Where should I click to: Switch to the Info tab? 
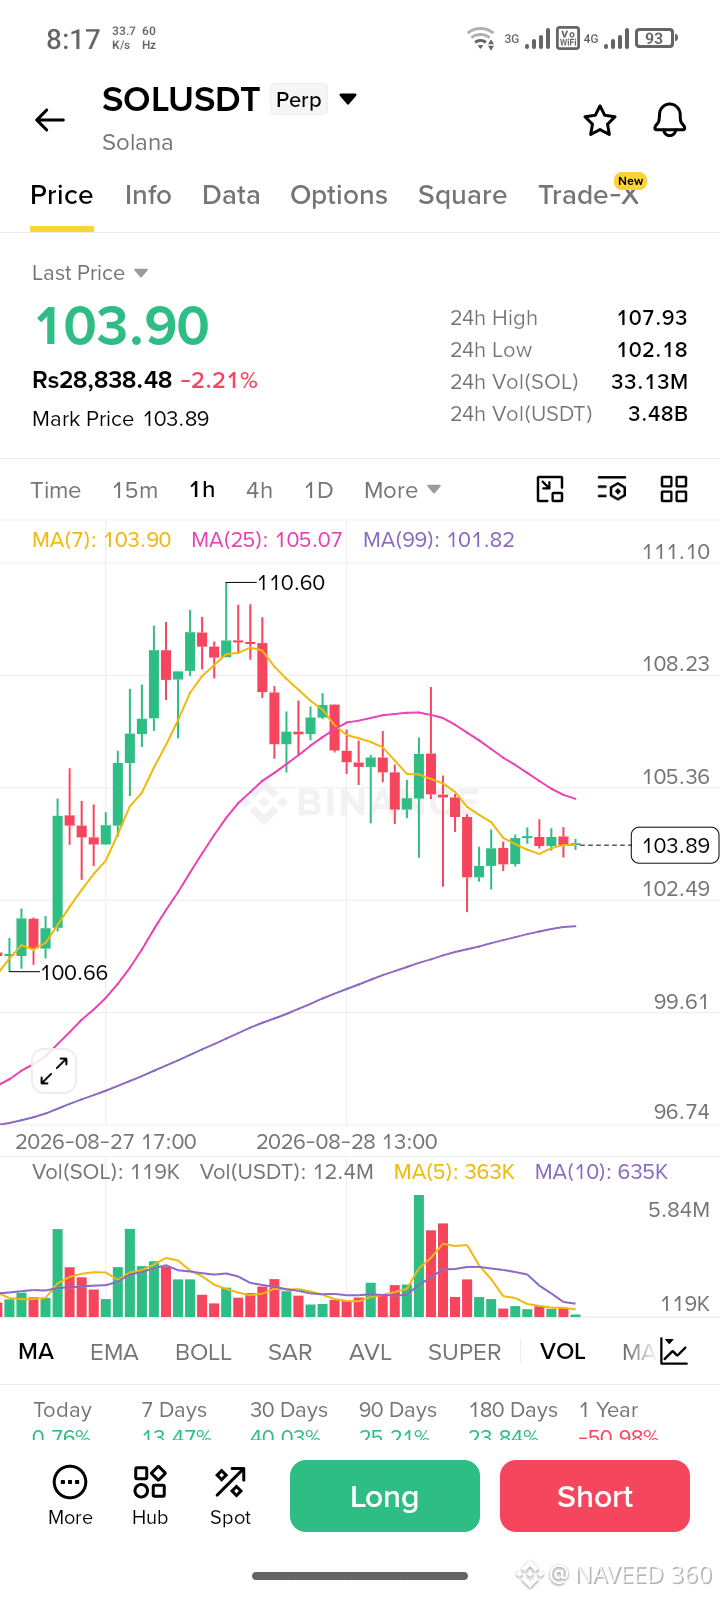pos(148,195)
